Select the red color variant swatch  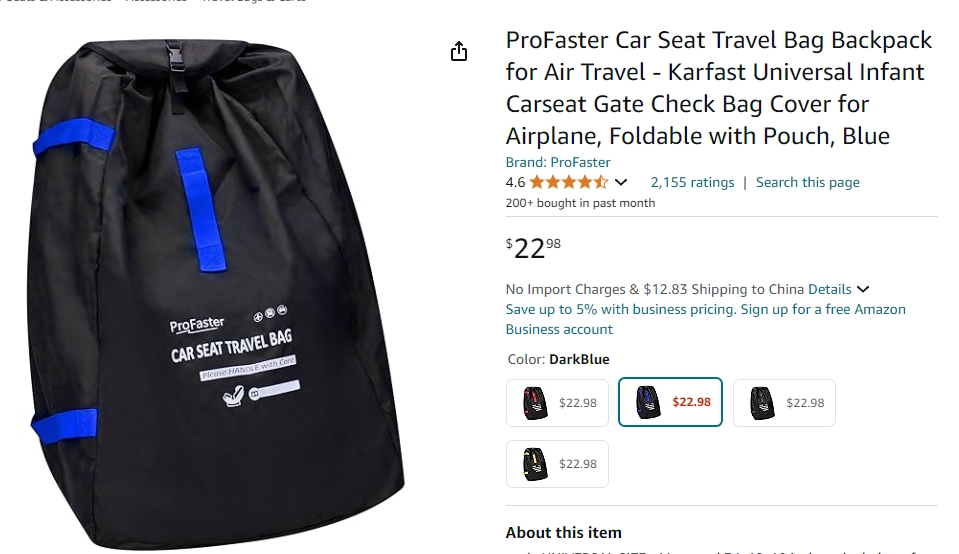(557, 403)
